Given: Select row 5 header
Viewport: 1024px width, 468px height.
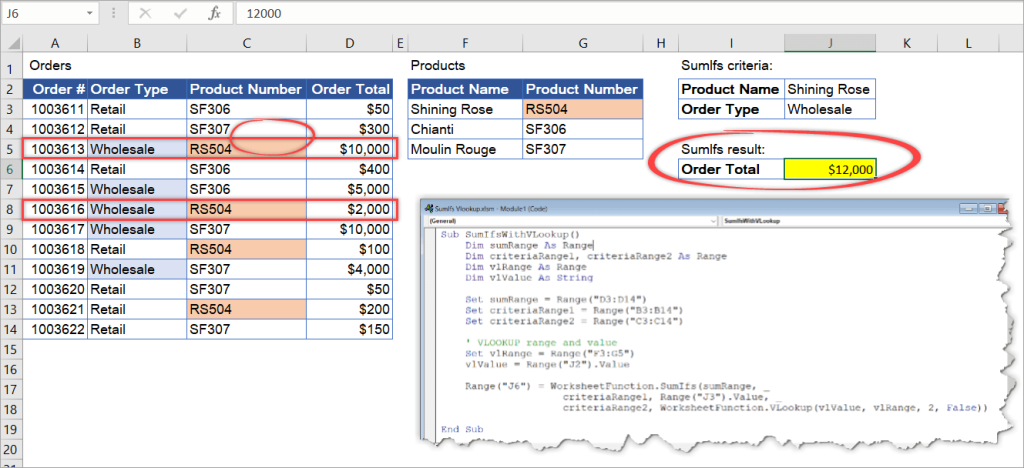Looking at the screenshot, I should (x=11, y=149).
